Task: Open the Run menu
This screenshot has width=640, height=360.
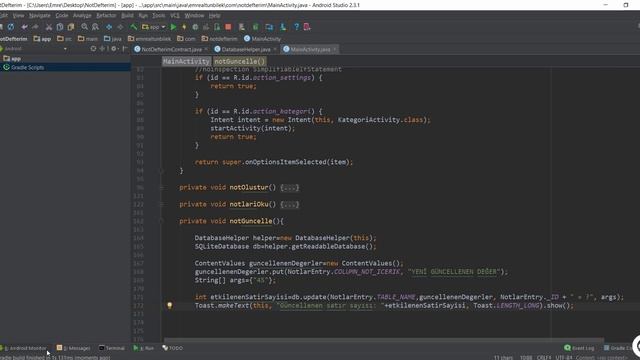Action: (x=143, y=16)
